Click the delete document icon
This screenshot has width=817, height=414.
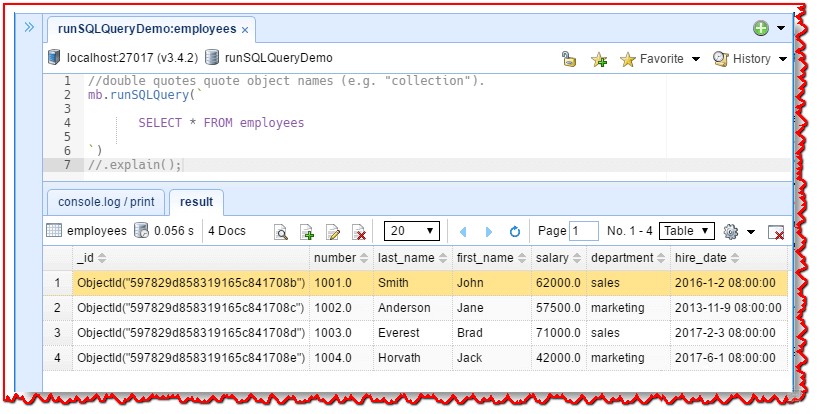(x=360, y=232)
